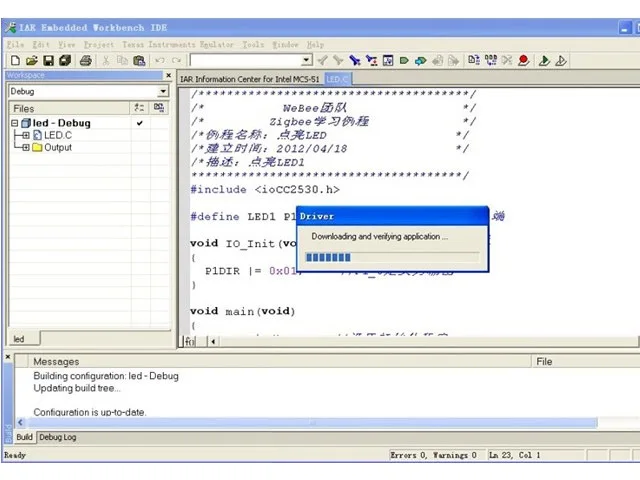Screen dimensions: 640x480
Task: Click the Go To Line toolbar icon
Action: coord(388,61)
